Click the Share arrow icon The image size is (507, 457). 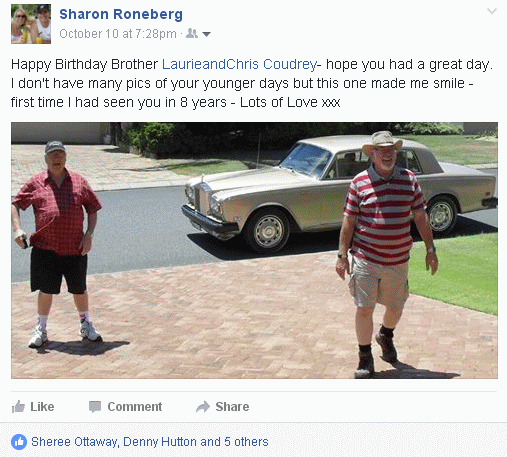click(203, 407)
